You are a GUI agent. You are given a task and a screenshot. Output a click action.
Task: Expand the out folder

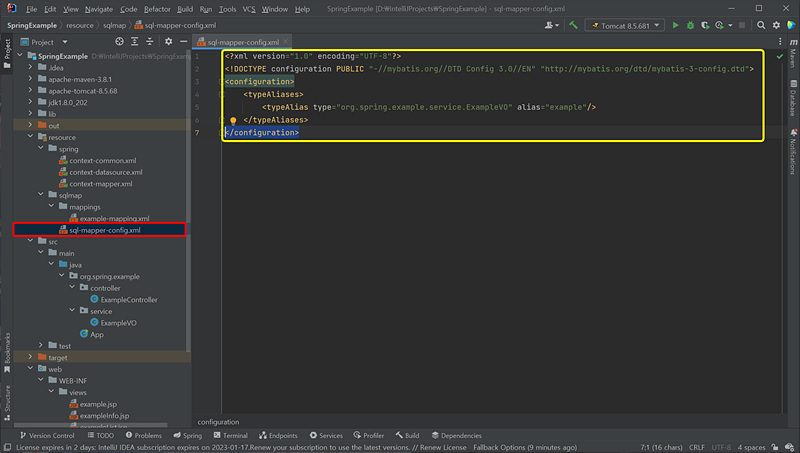31,125
